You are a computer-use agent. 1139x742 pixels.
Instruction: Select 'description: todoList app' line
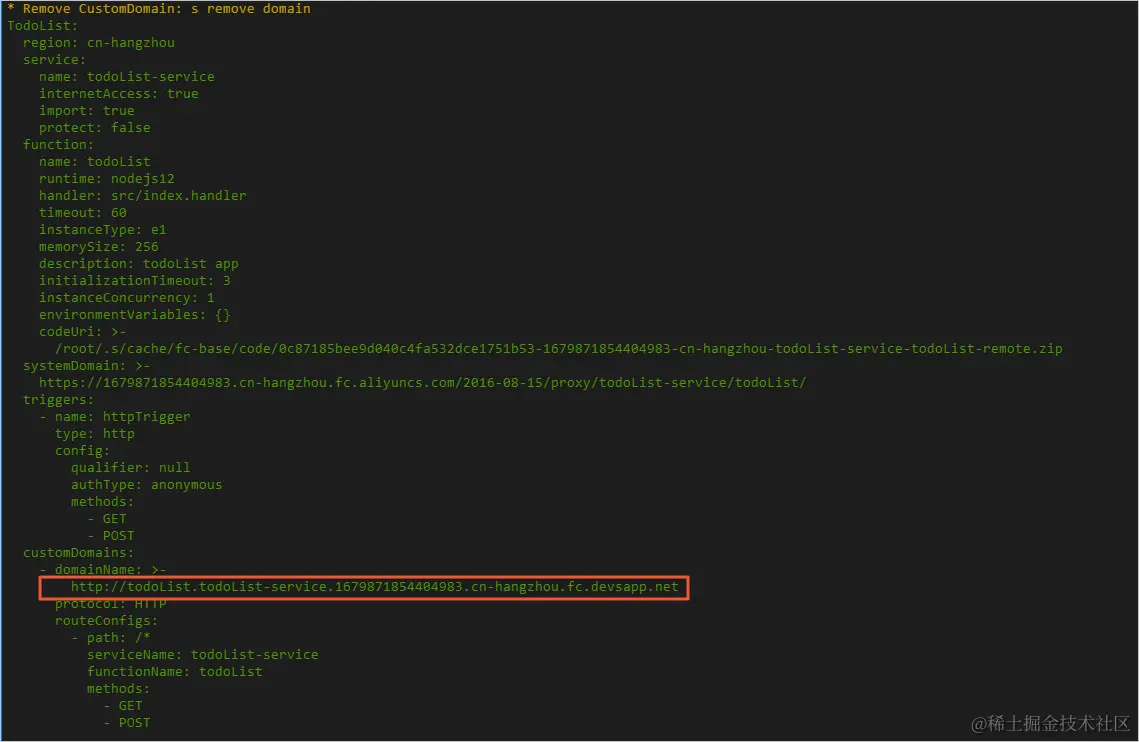(139, 263)
